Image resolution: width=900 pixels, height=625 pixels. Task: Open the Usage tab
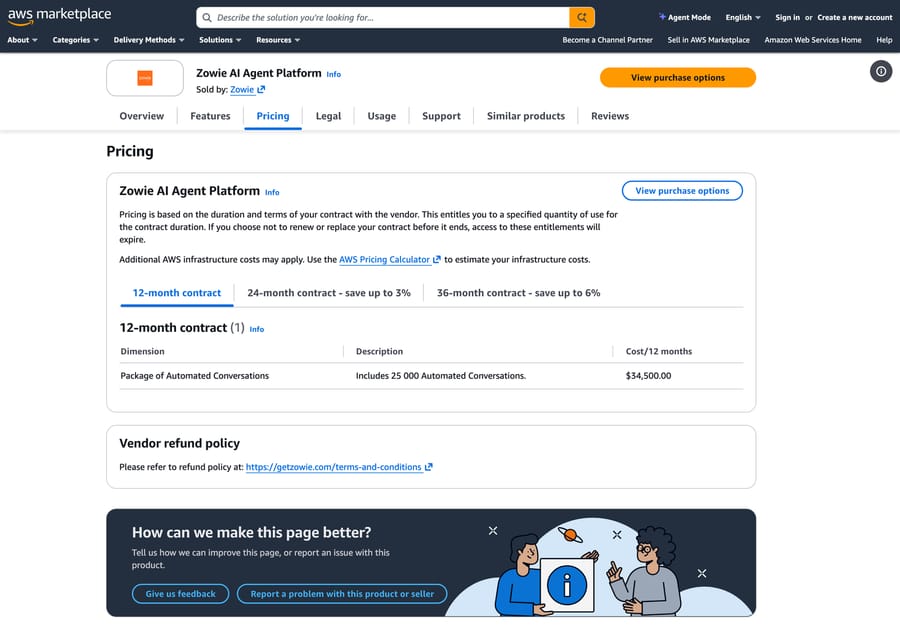(x=382, y=116)
